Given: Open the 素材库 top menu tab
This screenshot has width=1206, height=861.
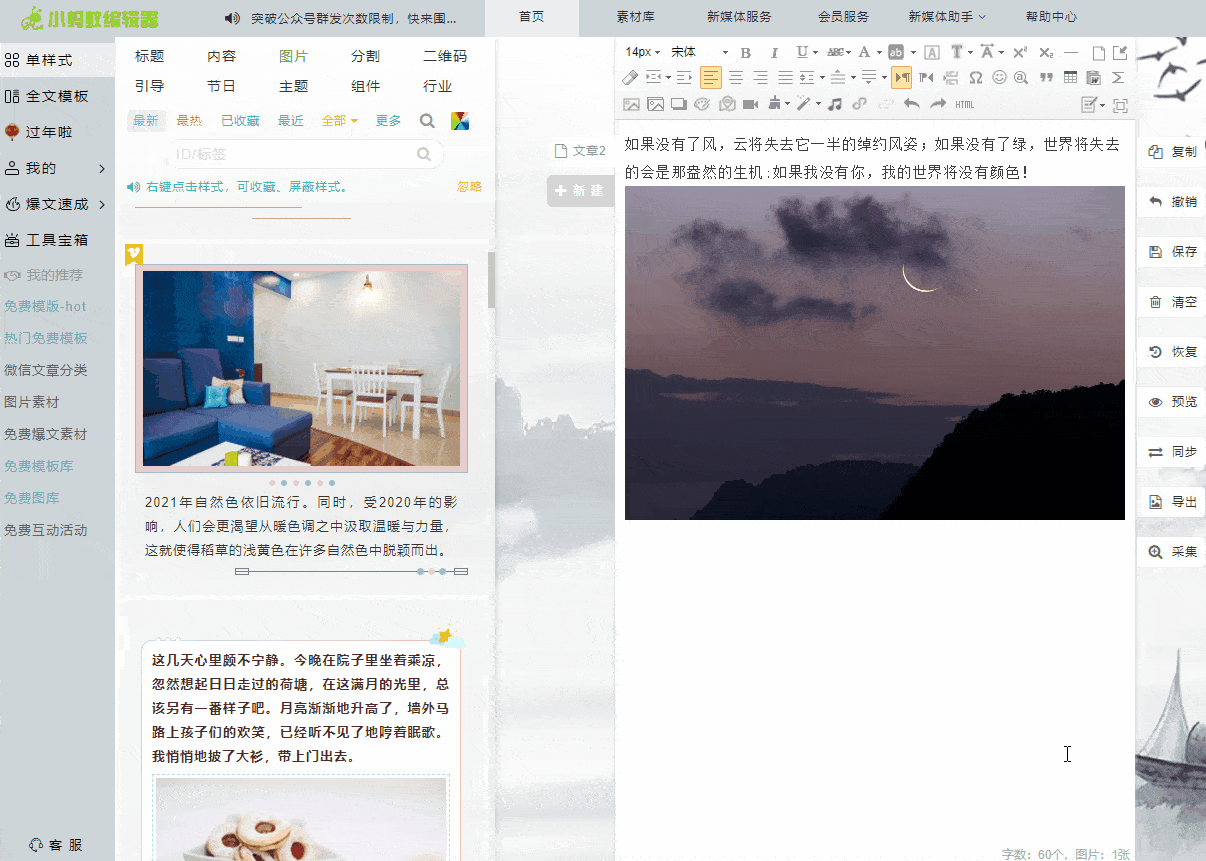Looking at the screenshot, I should click(x=635, y=17).
